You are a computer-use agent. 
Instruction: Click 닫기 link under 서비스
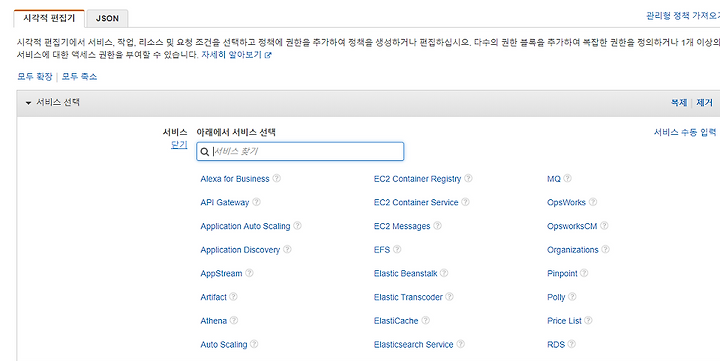[x=179, y=145]
